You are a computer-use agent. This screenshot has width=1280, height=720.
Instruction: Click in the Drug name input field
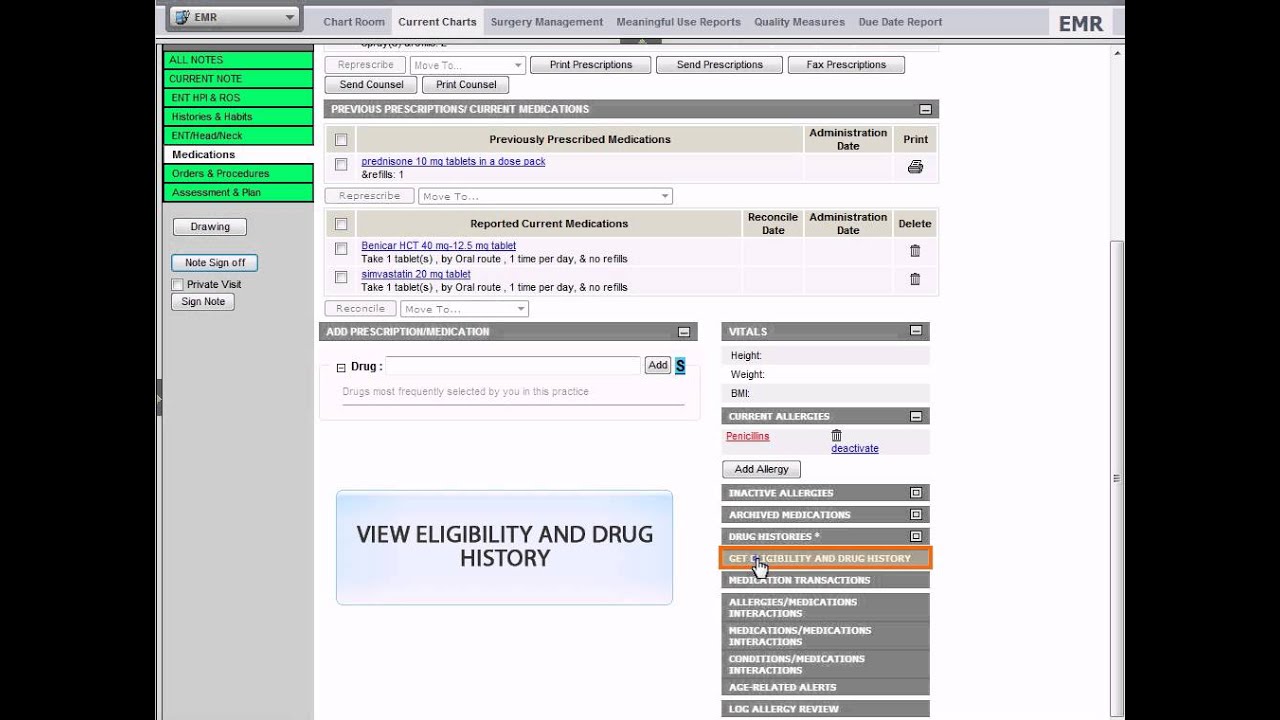[513, 366]
